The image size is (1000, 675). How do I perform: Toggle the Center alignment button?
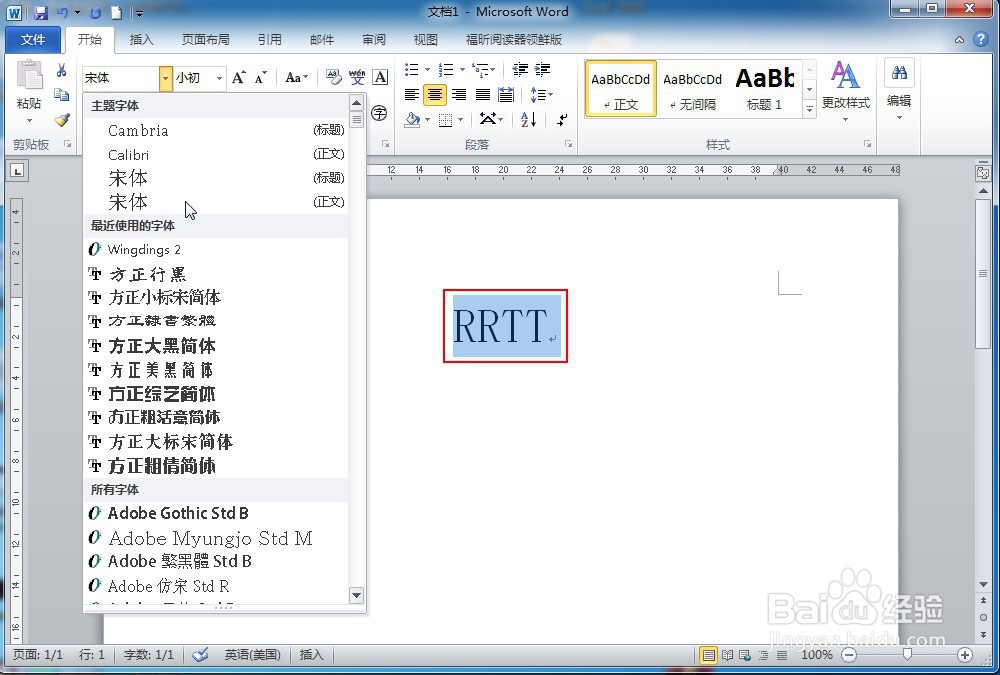tap(435, 95)
